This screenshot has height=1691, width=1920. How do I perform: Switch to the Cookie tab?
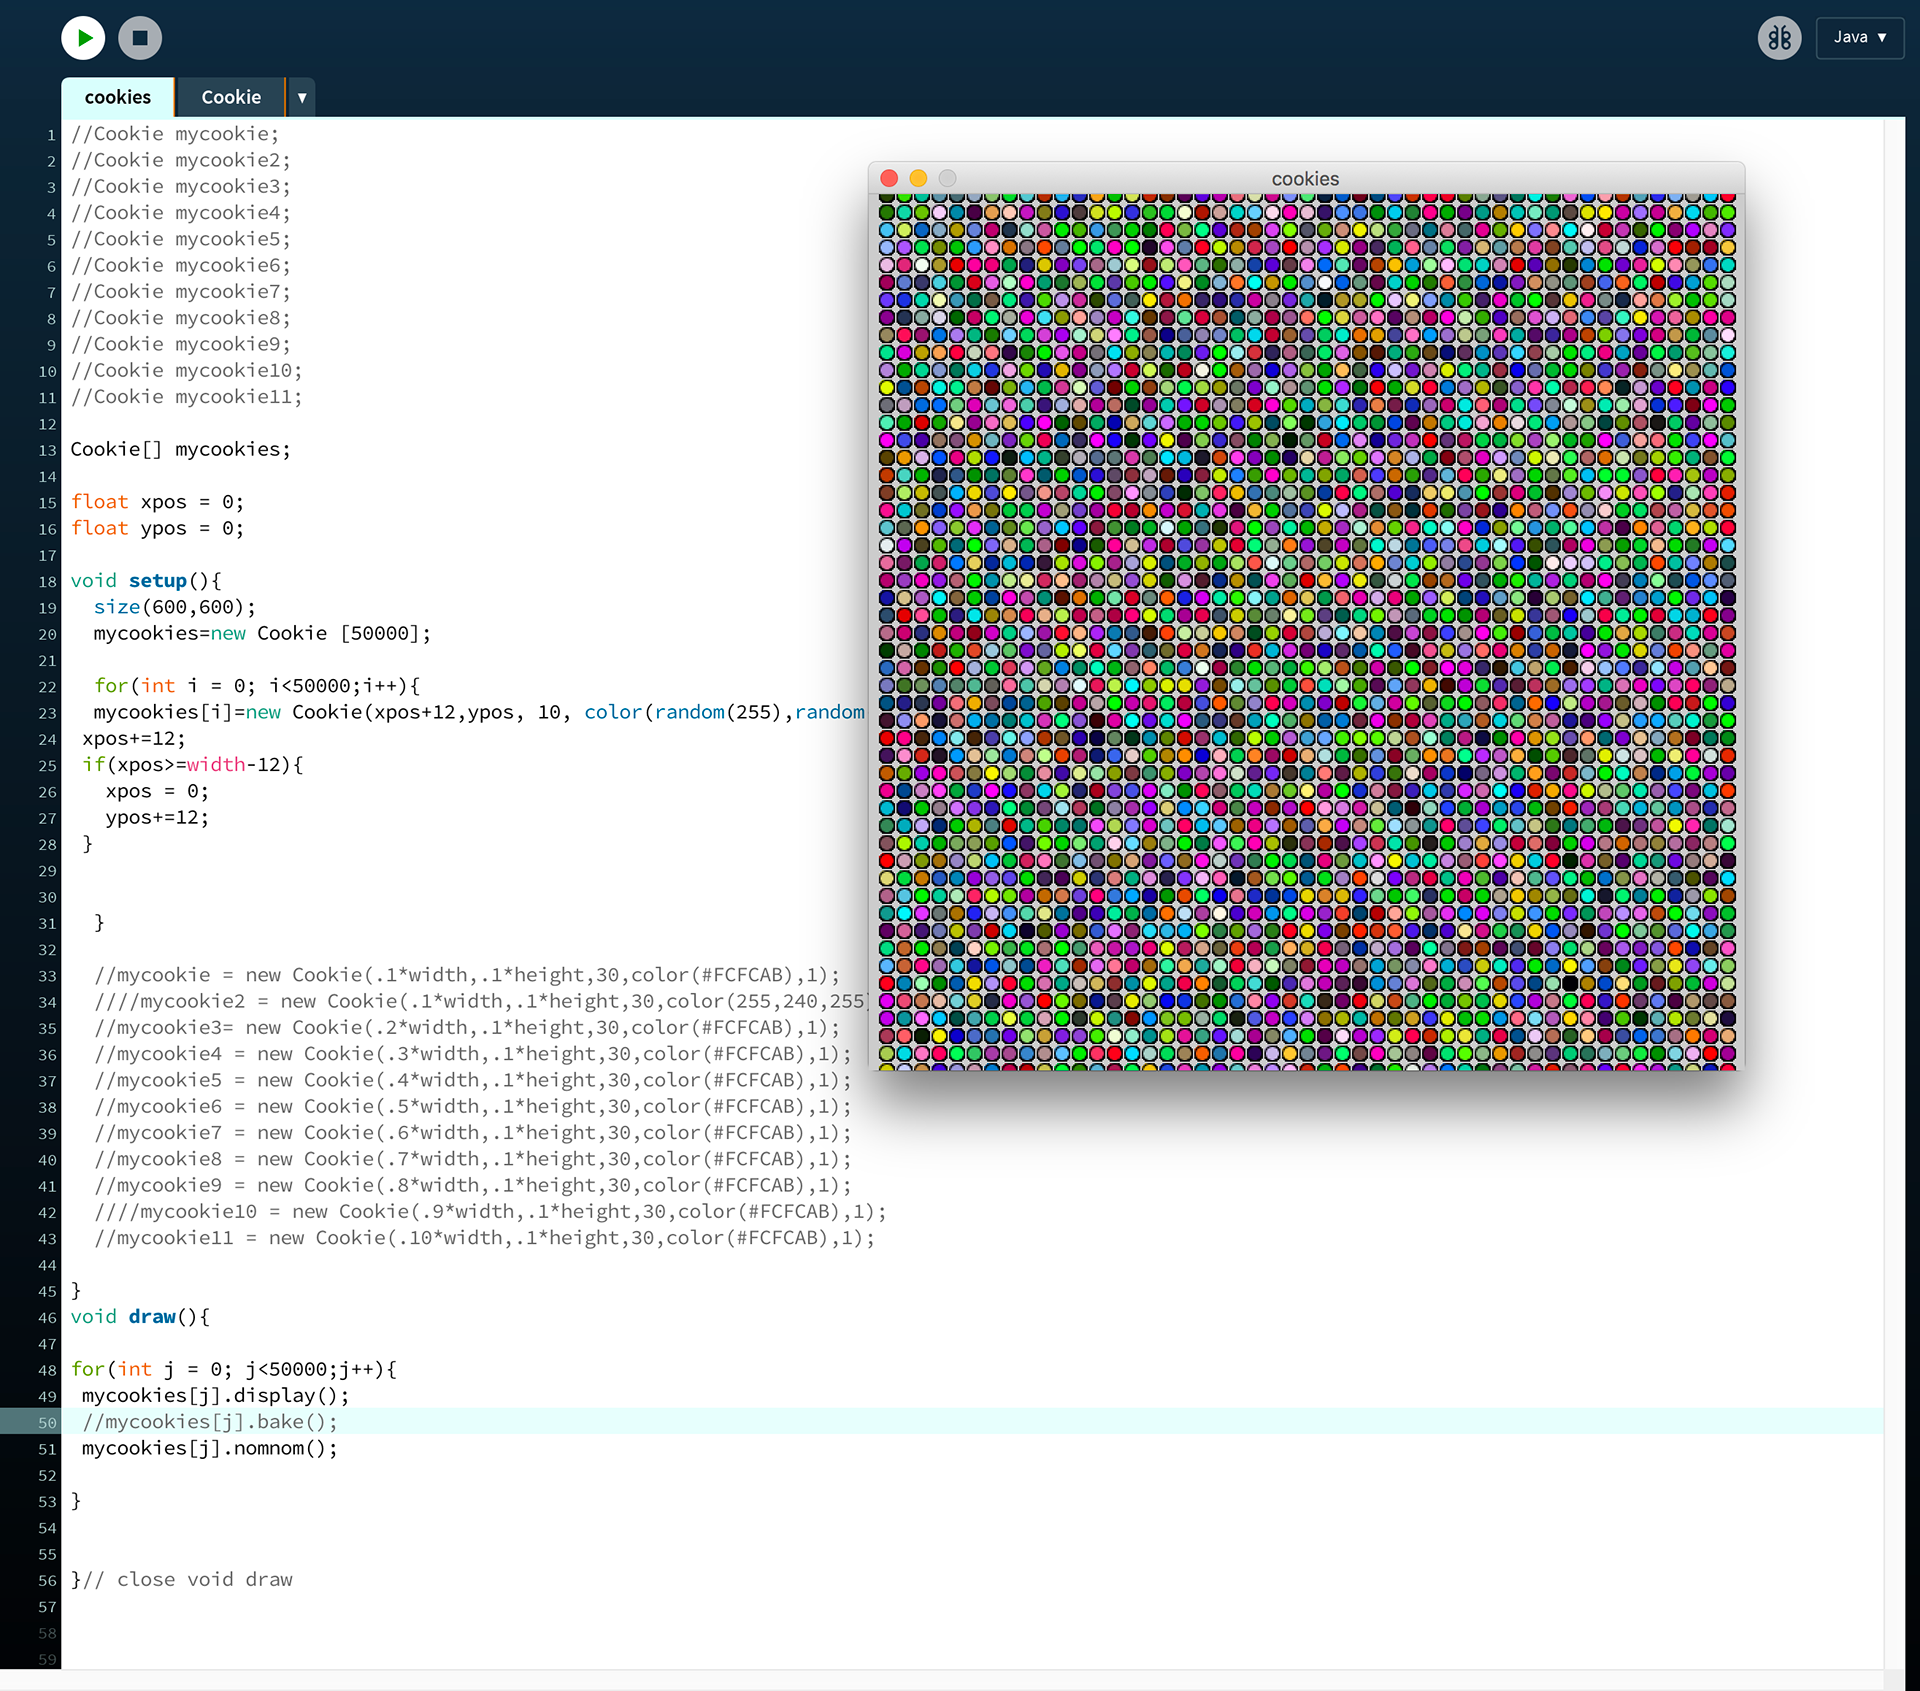point(231,97)
